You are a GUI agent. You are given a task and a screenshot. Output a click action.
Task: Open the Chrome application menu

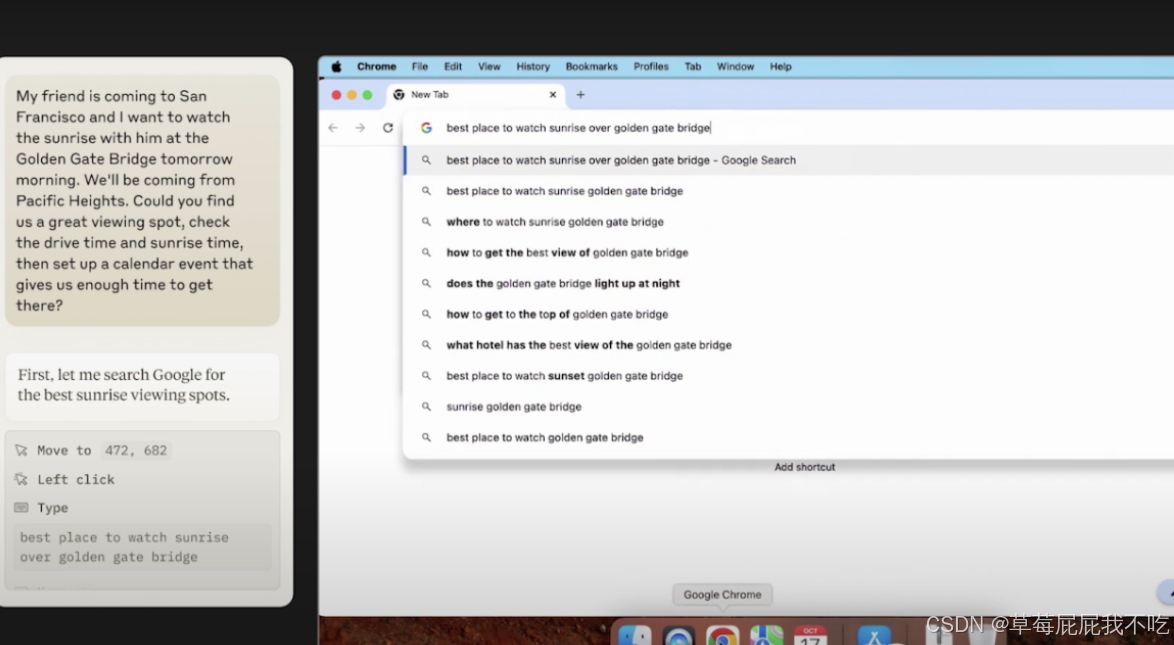[377, 67]
